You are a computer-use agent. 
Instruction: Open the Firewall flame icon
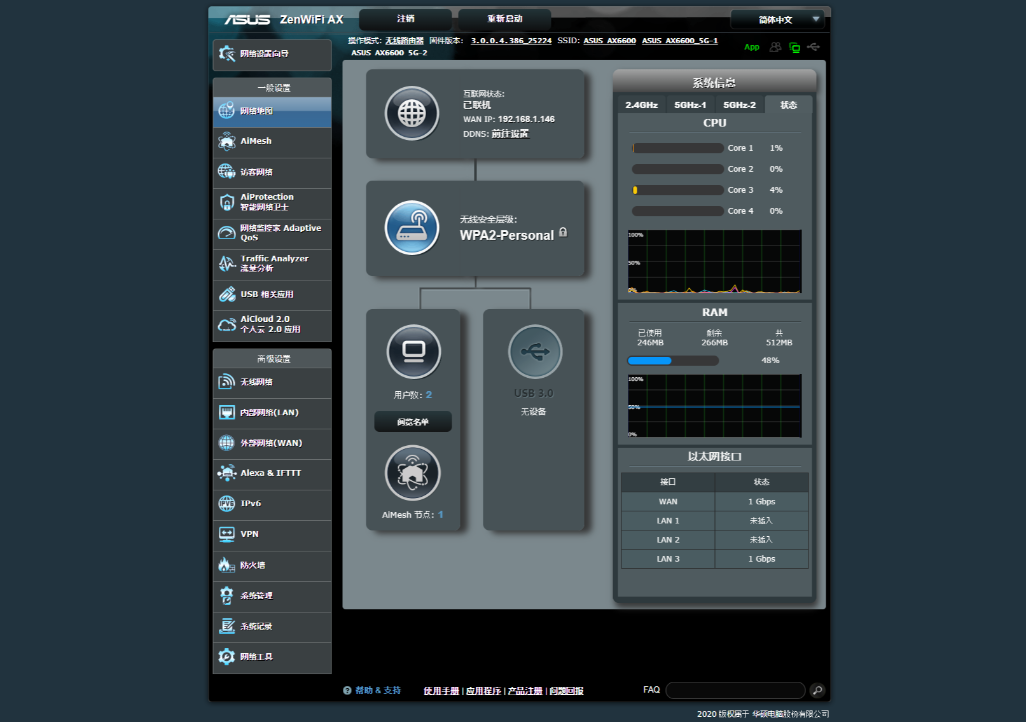[x=226, y=565]
